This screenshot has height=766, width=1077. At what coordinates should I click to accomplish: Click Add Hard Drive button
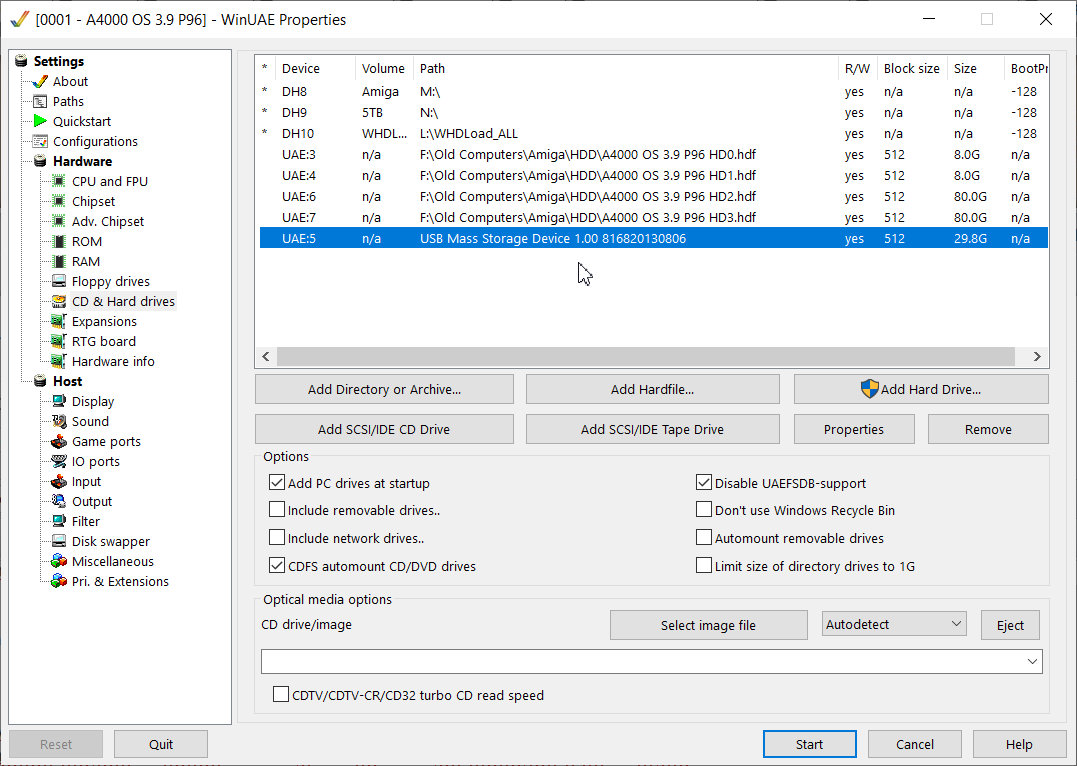921,390
